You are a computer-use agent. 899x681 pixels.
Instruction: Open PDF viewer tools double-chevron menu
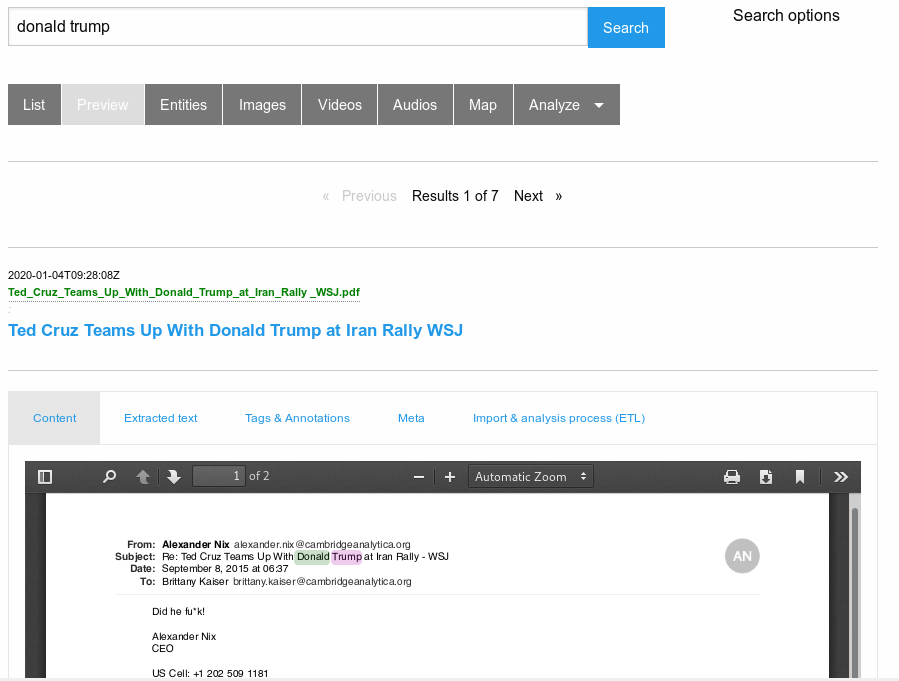[x=841, y=477]
